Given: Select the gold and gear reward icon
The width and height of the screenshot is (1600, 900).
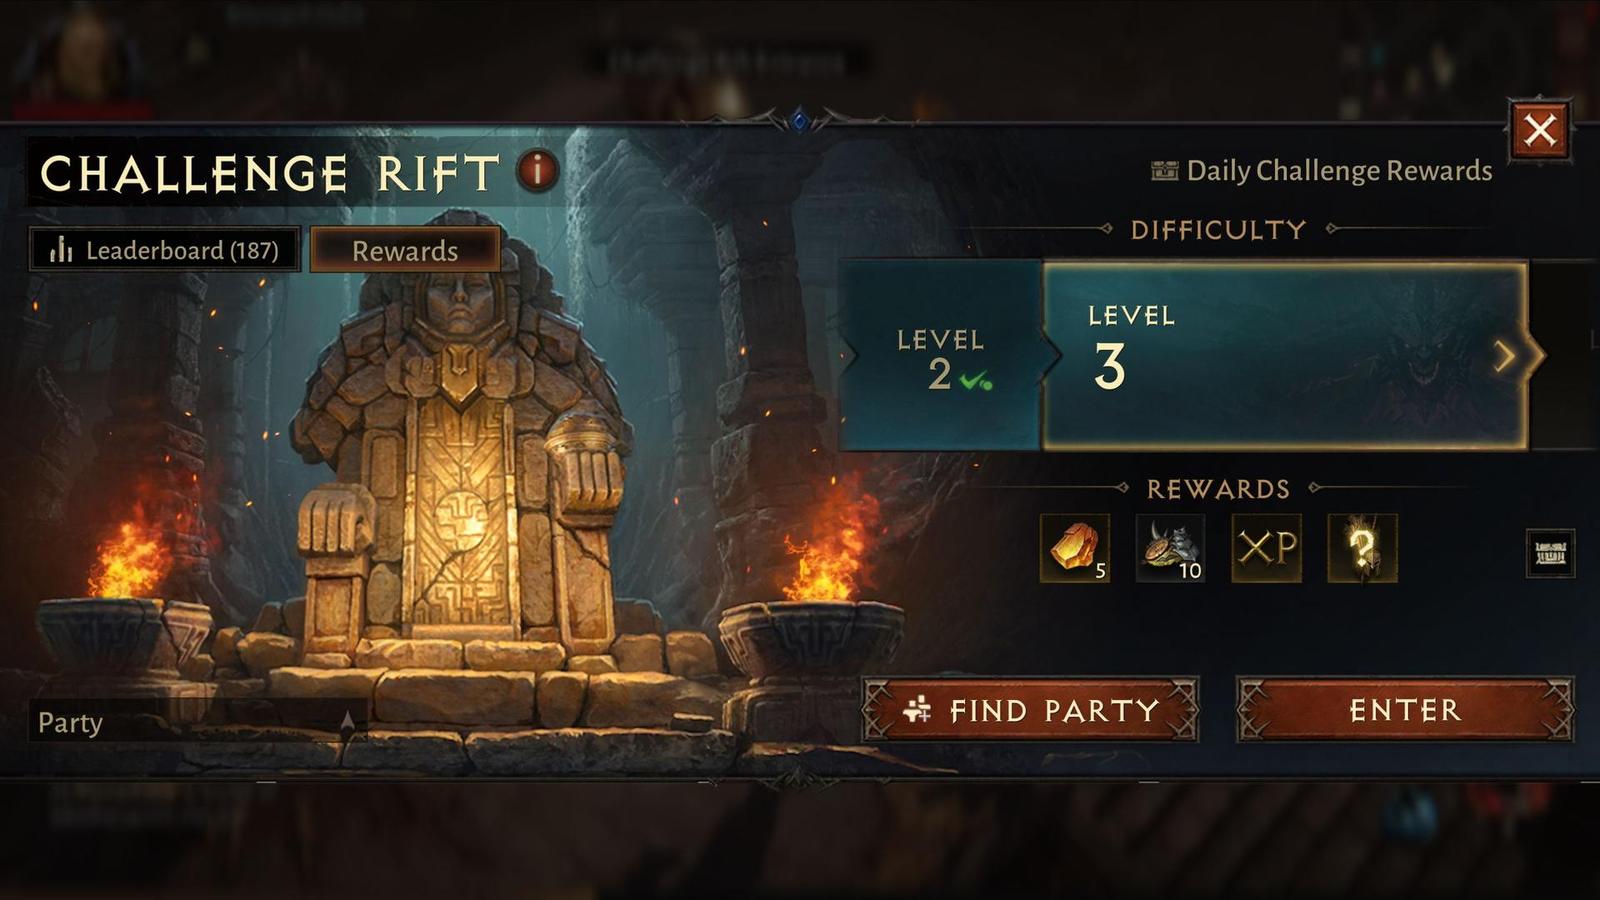Looking at the screenshot, I should pos(1170,548).
